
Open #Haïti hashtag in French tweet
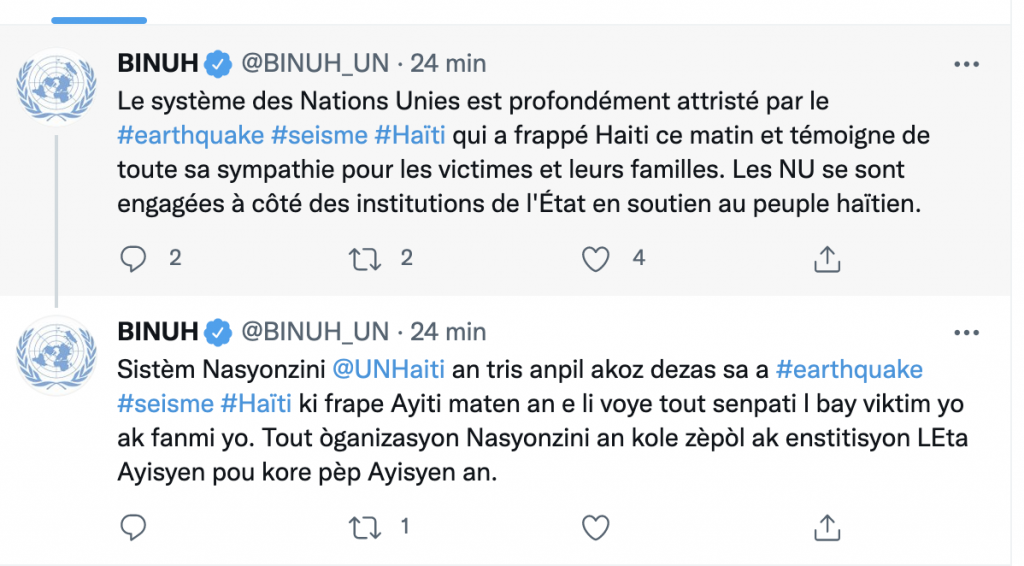(x=409, y=133)
